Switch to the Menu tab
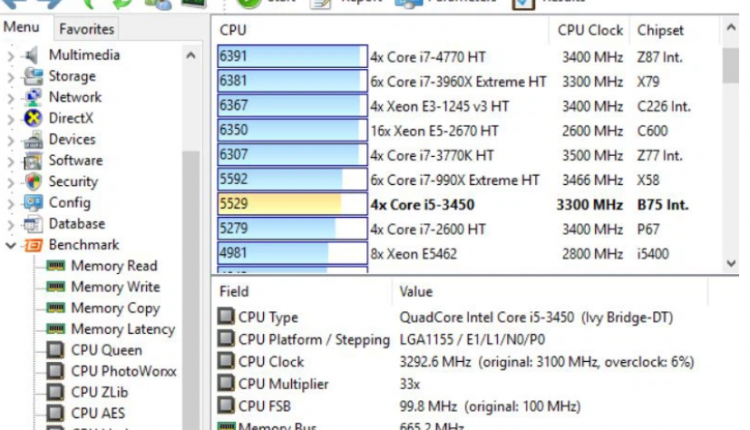750x430 pixels. point(22,28)
